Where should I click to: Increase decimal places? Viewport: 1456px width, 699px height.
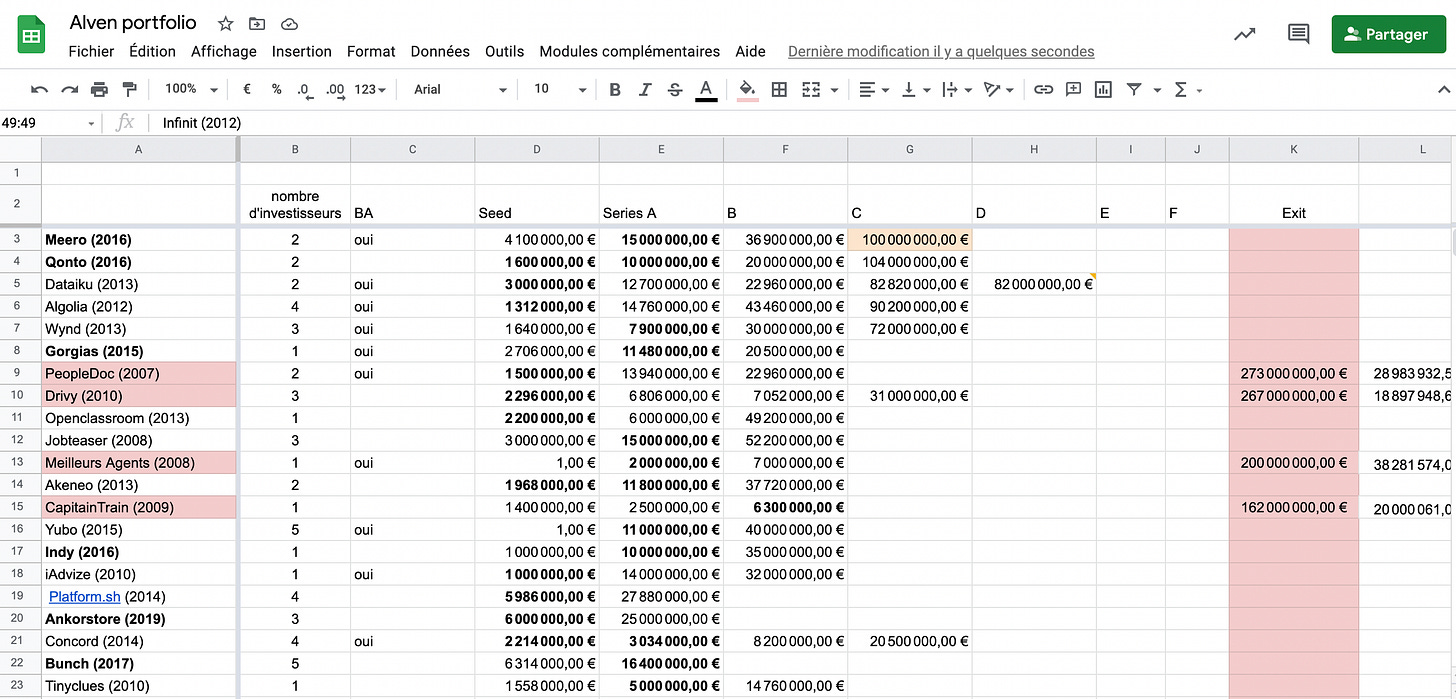(x=335, y=89)
